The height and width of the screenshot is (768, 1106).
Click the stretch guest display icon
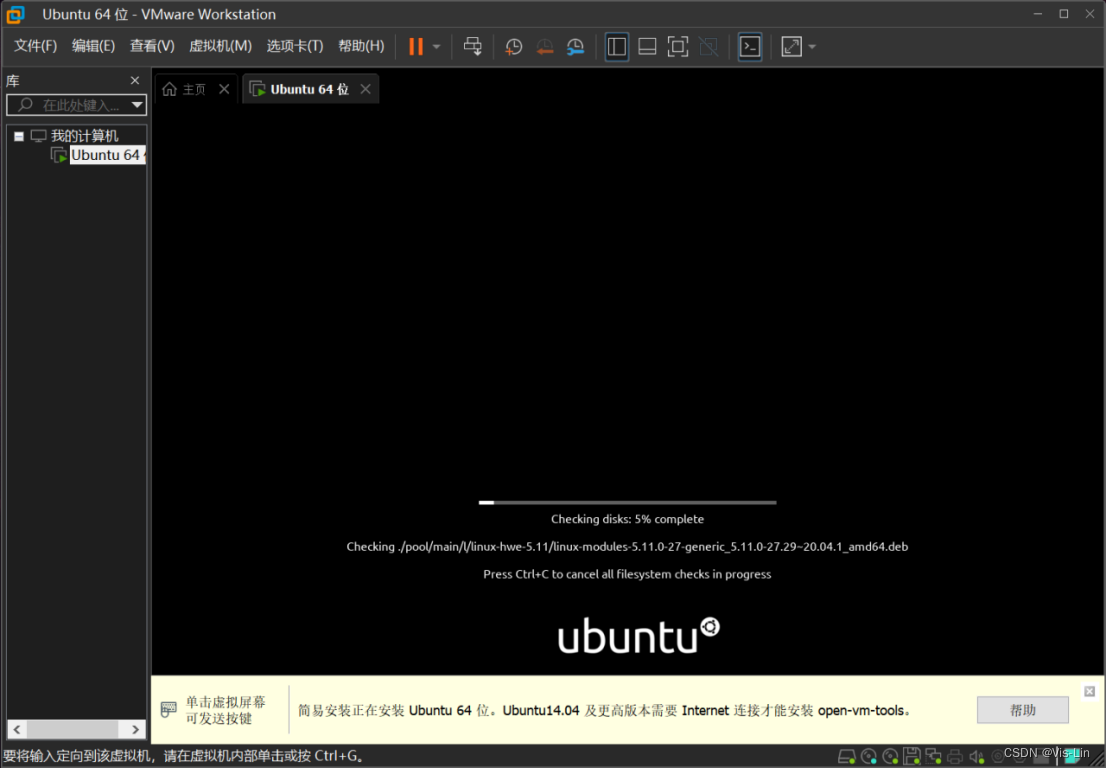791,47
